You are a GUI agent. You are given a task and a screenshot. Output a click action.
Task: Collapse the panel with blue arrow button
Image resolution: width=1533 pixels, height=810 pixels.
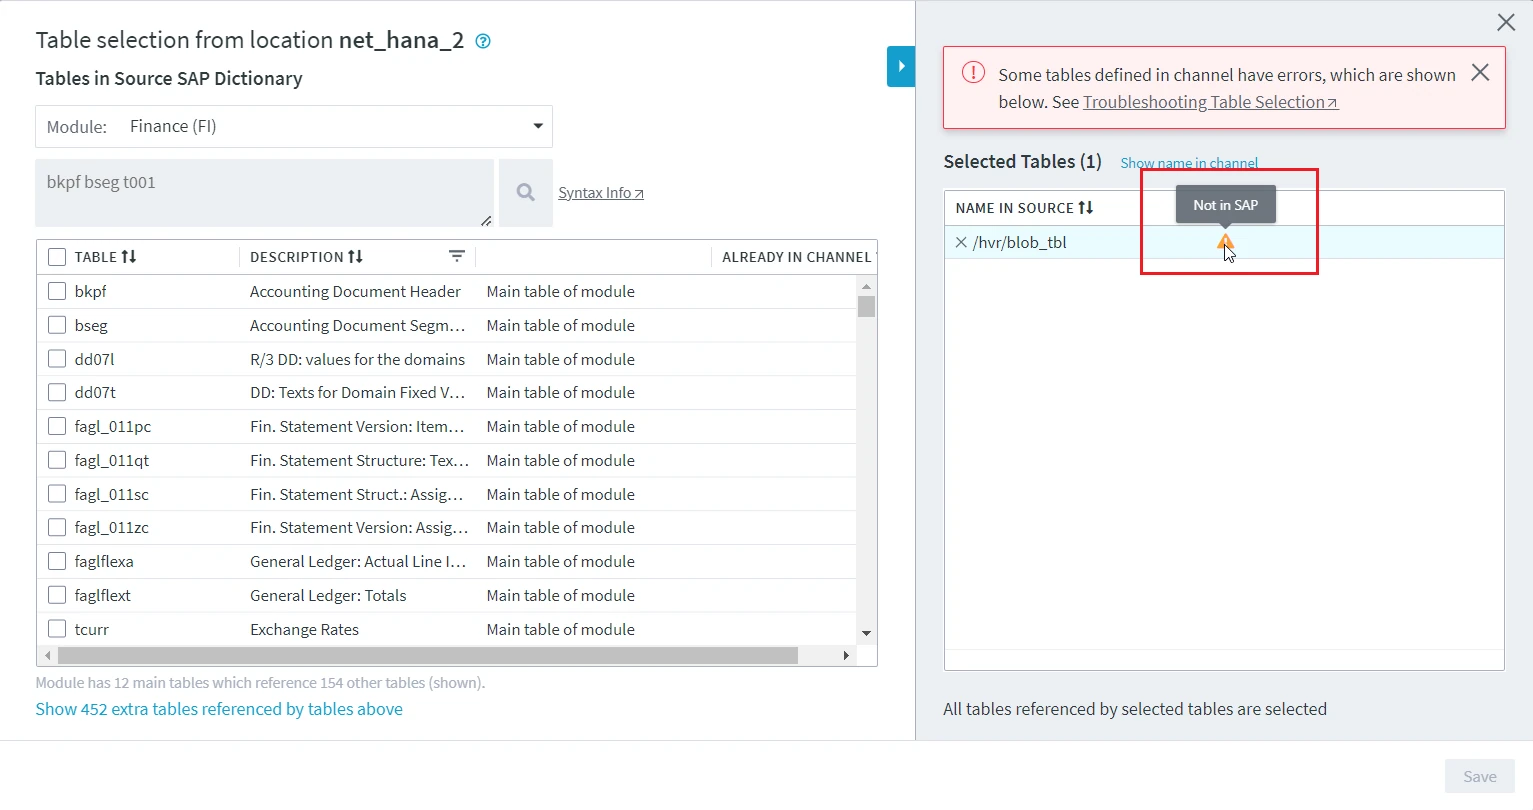coord(901,67)
